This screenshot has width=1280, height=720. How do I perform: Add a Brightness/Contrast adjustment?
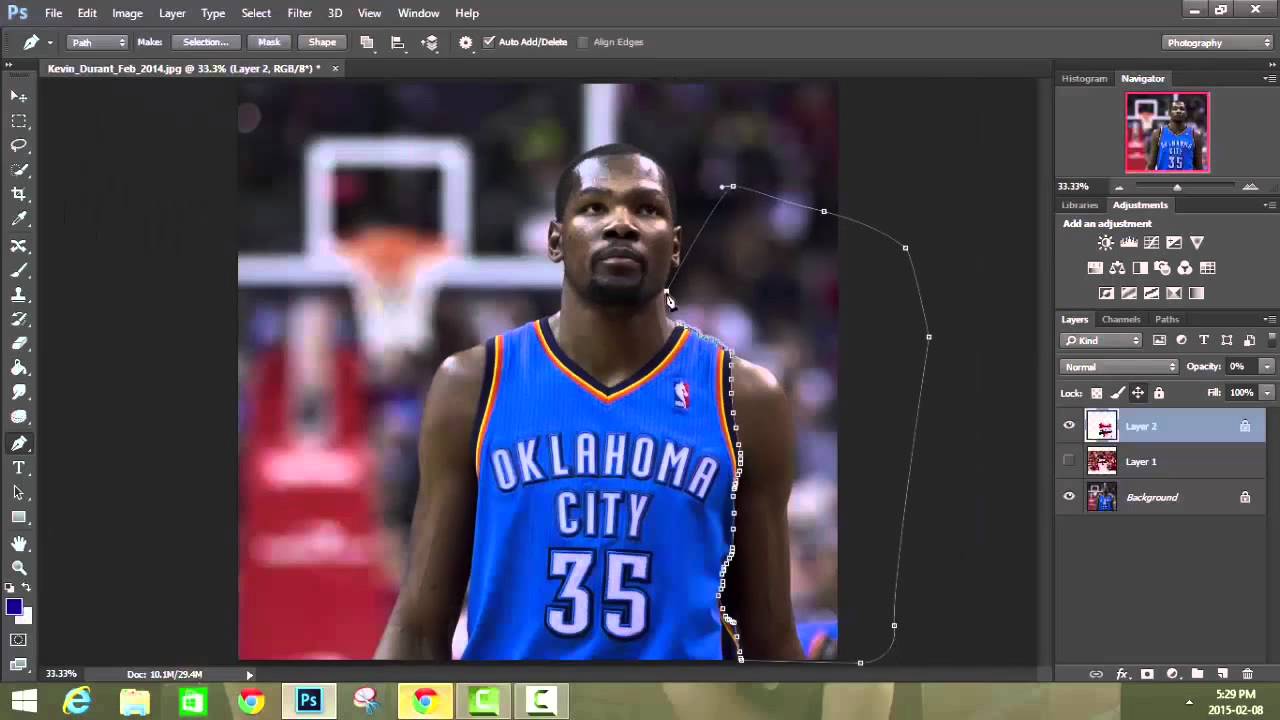(x=1105, y=243)
